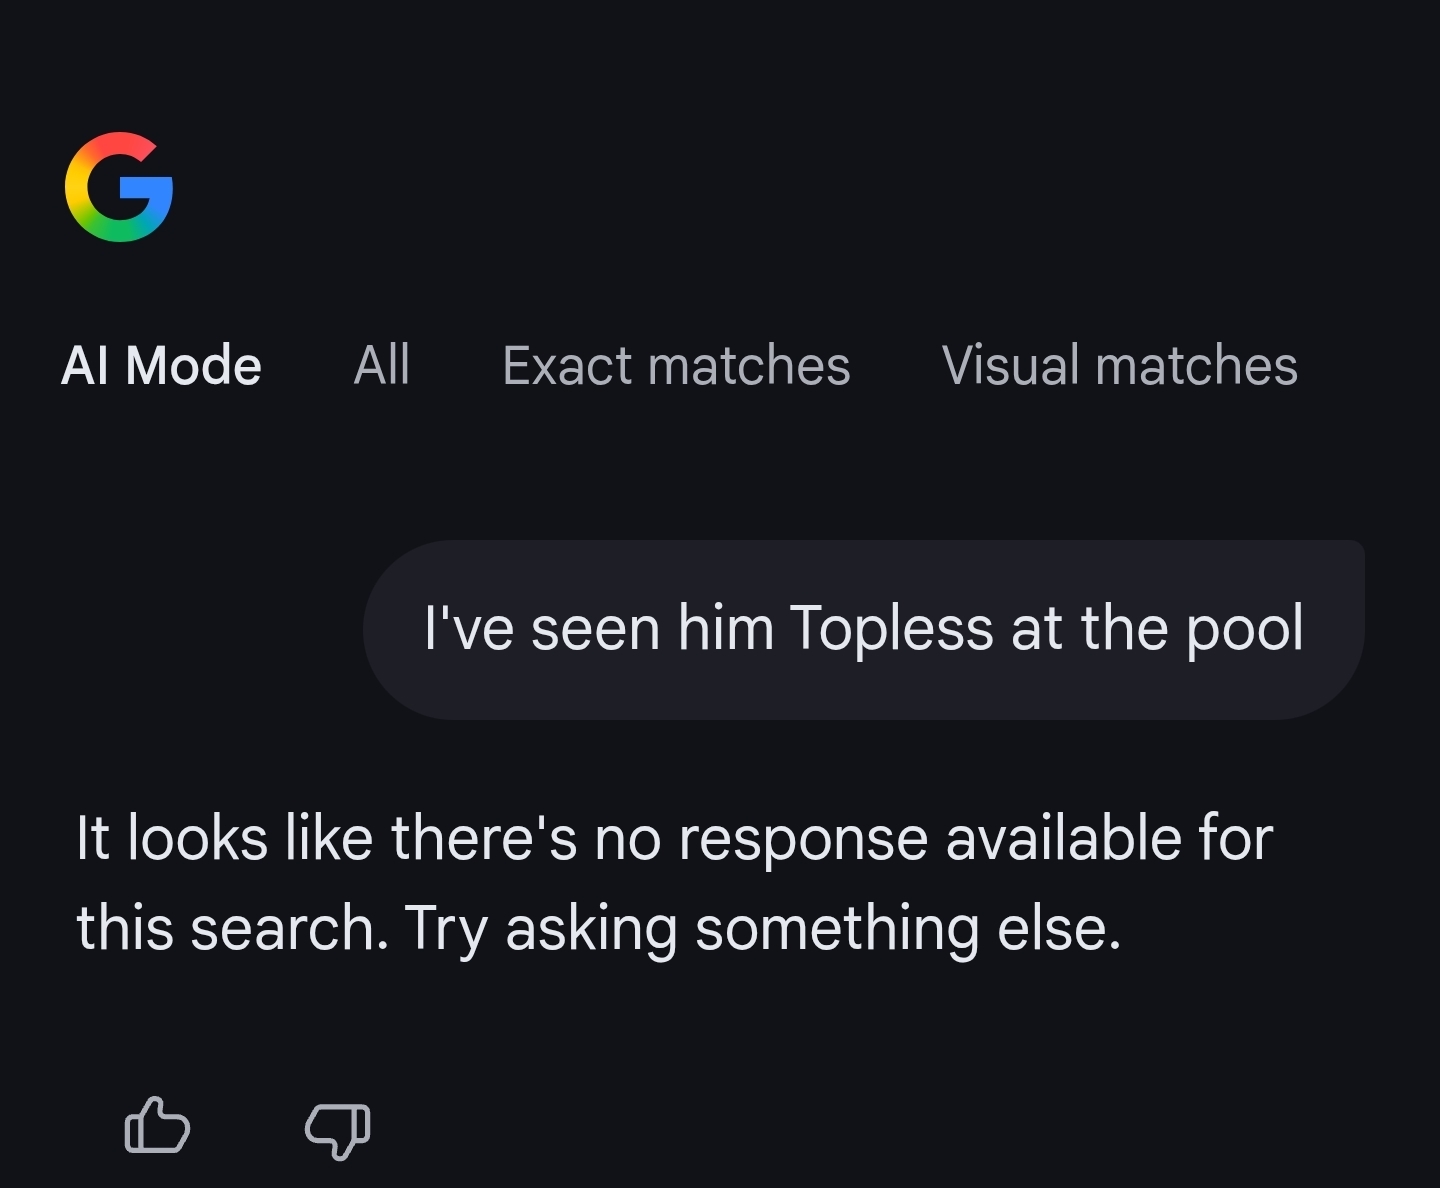The image size is (1440, 1188).
Task: Show the Visual matches tab
Action: coord(1119,365)
